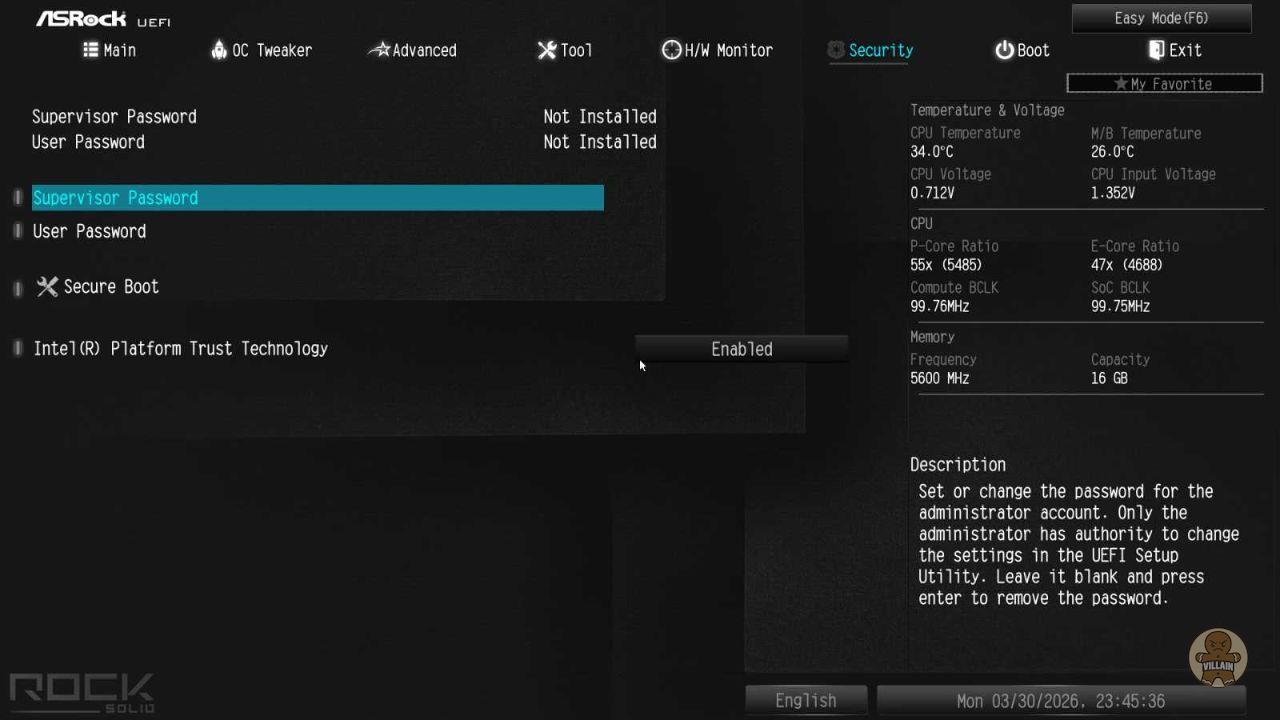Viewport: 1280px width, 720px height.
Task: Click the Secure Boot tools icon
Action: [x=47, y=287]
